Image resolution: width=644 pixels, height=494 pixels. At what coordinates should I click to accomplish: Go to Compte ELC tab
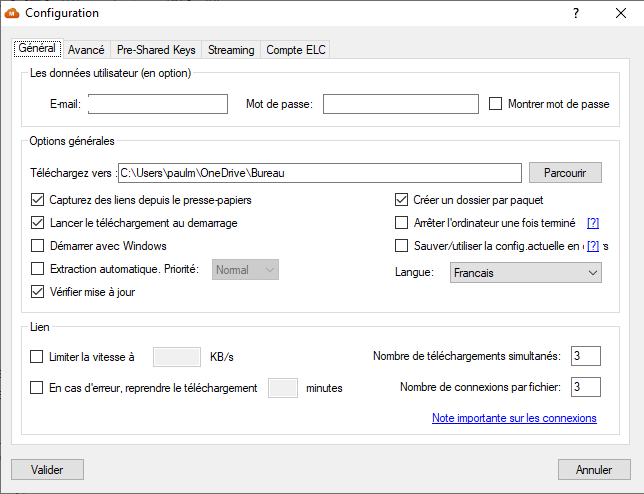[x=296, y=50]
